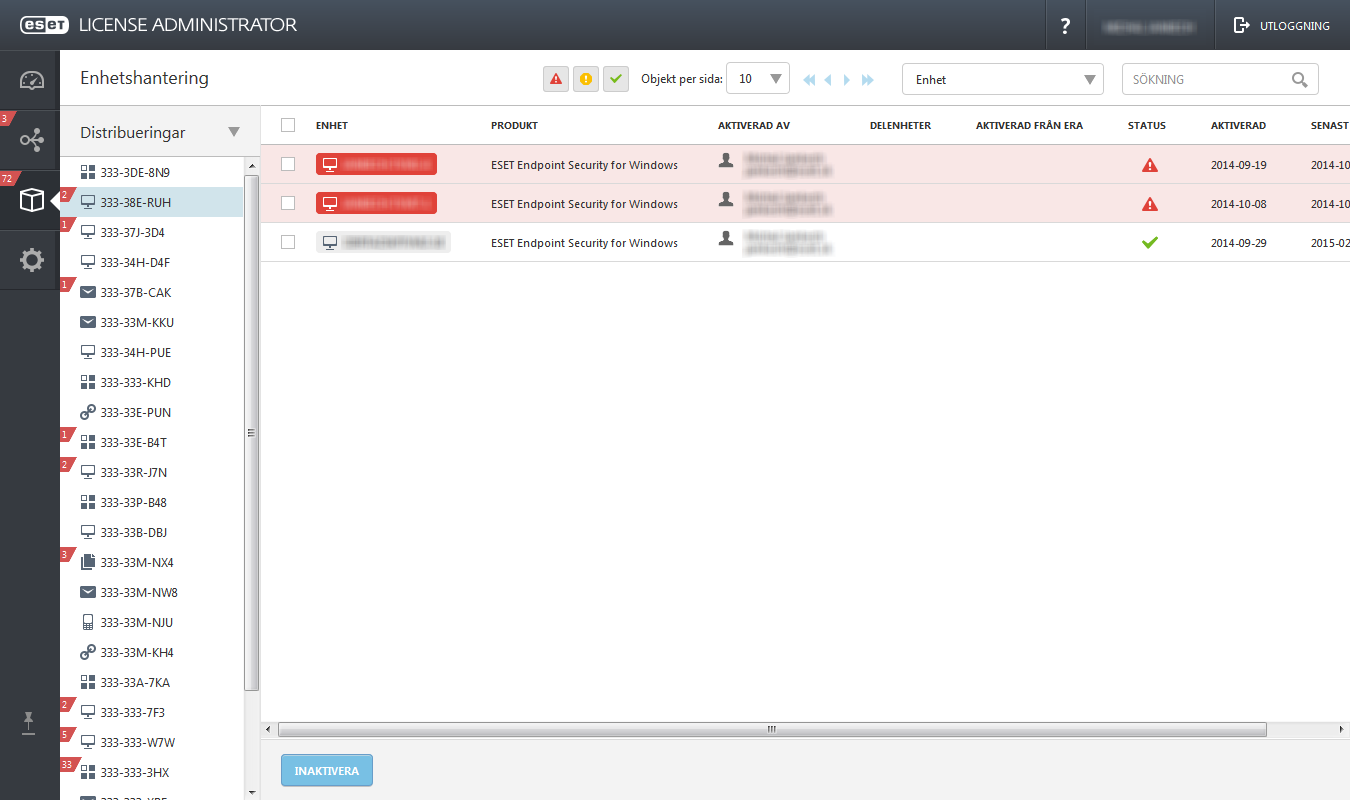Sort by DELENHETER column header
This screenshot has width=1350, height=800.
coord(900,126)
